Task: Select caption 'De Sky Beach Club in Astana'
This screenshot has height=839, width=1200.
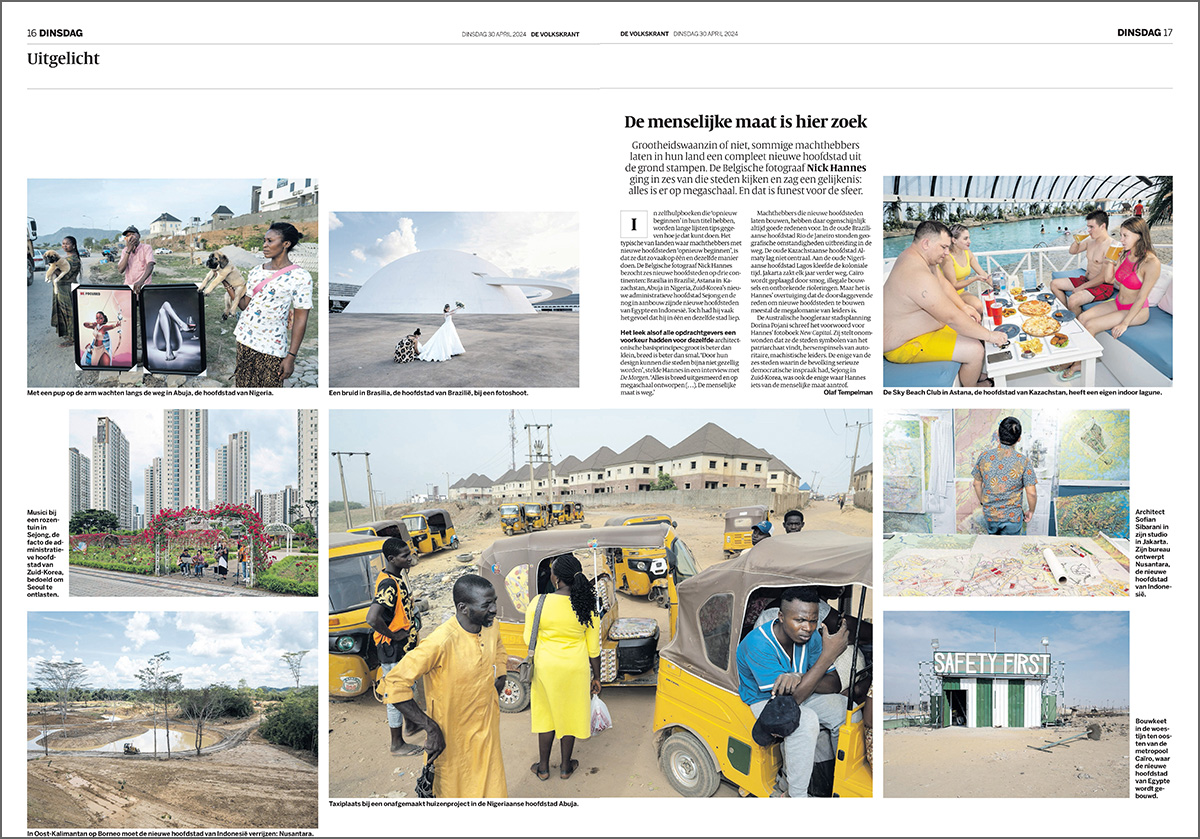Action: [1023, 393]
